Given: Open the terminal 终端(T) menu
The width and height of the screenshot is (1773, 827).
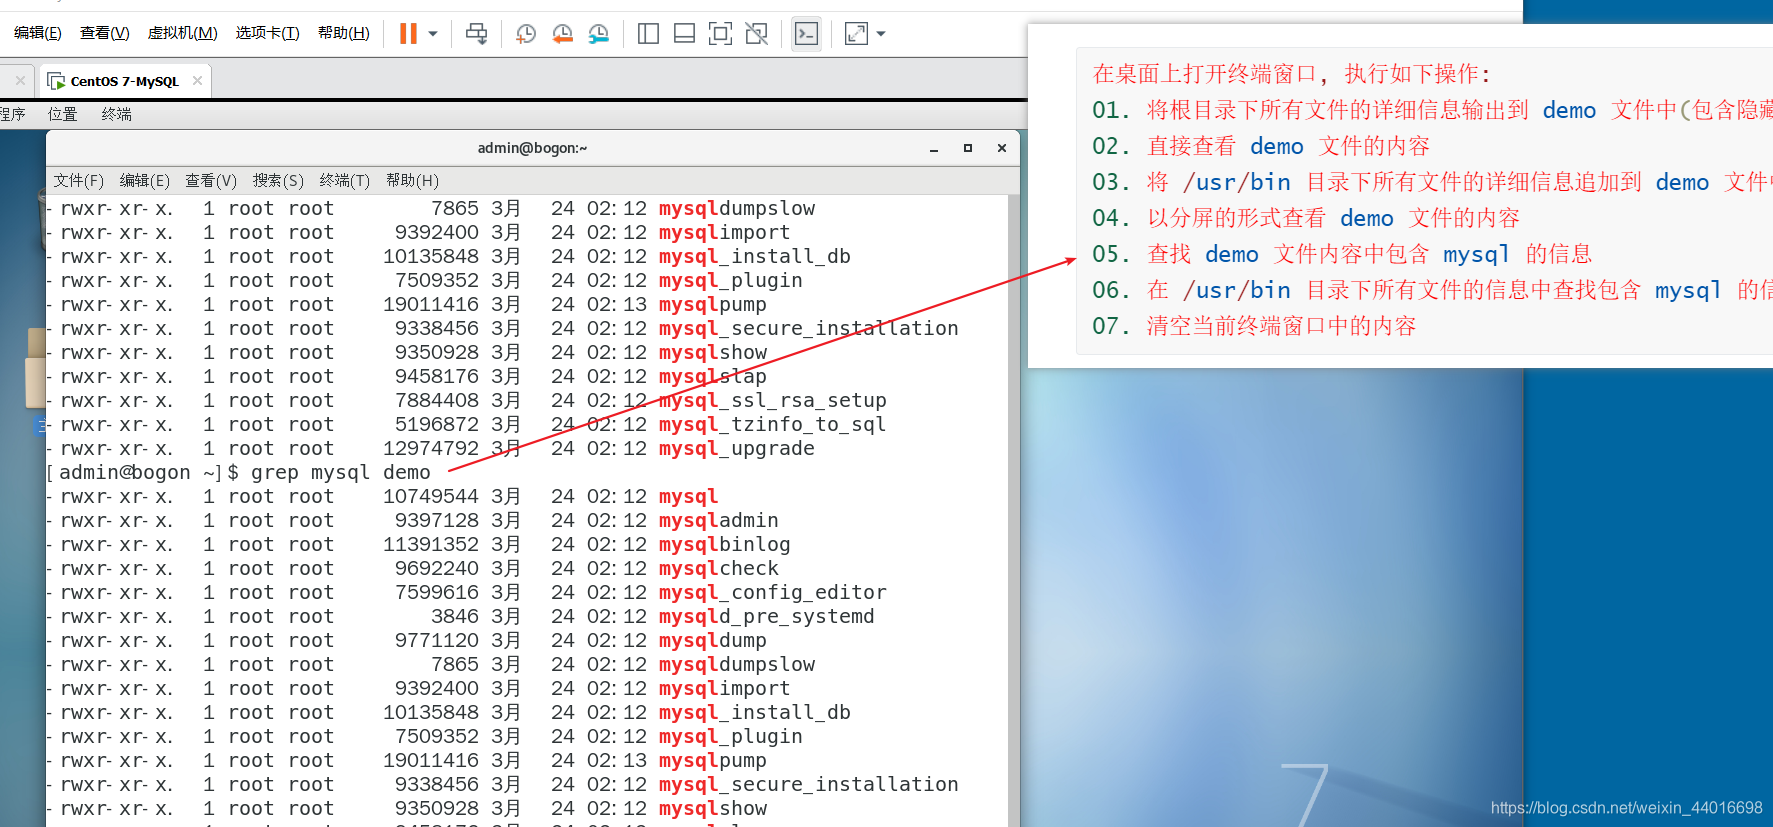Looking at the screenshot, I should coord(345,181).
